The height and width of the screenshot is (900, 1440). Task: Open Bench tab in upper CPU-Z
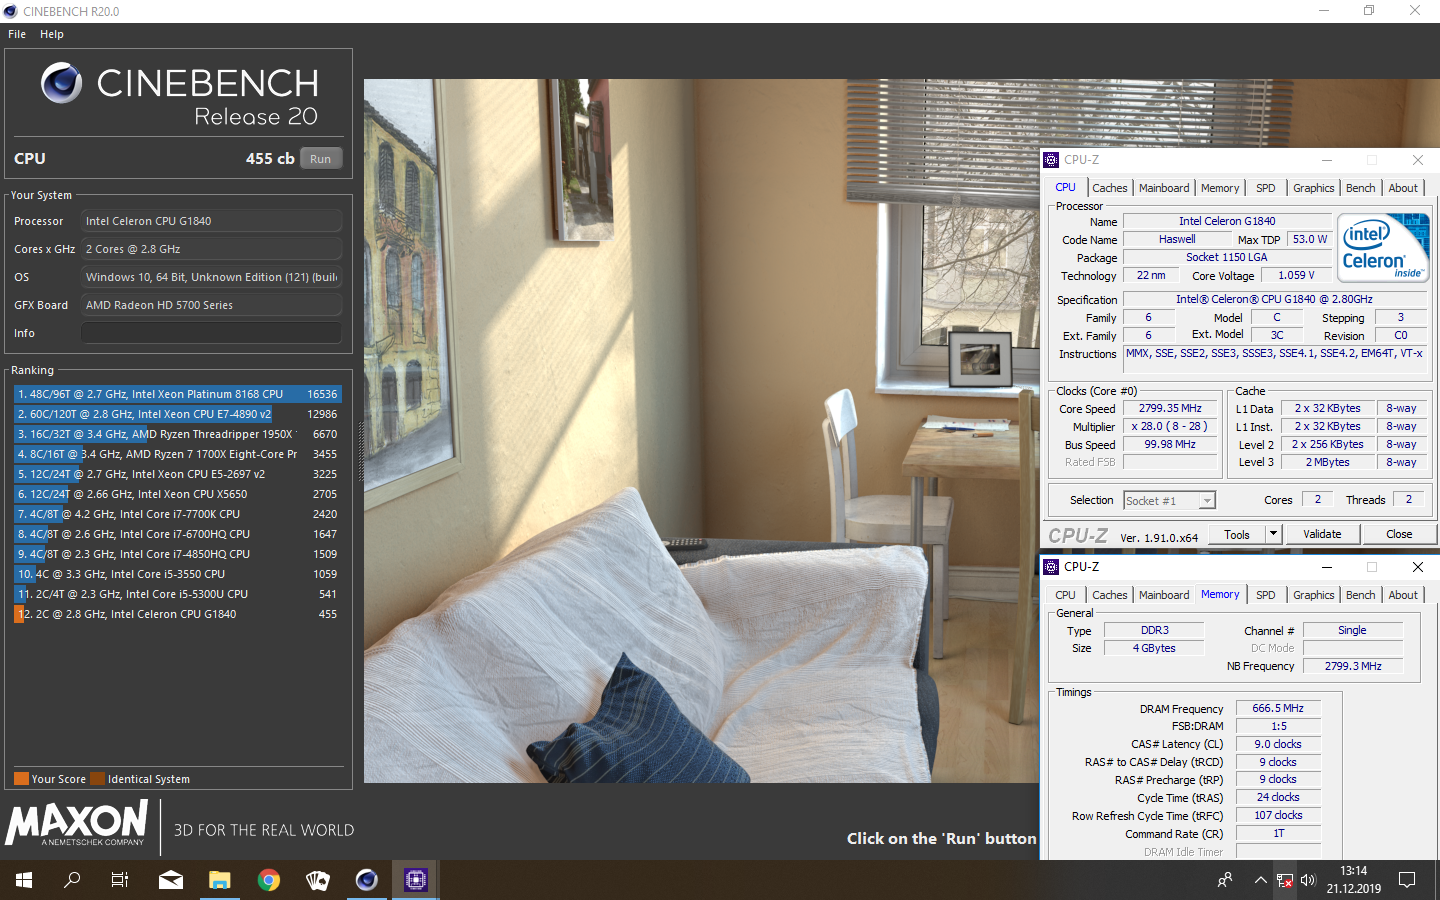pyautogui.click(x=1360, y=188)
